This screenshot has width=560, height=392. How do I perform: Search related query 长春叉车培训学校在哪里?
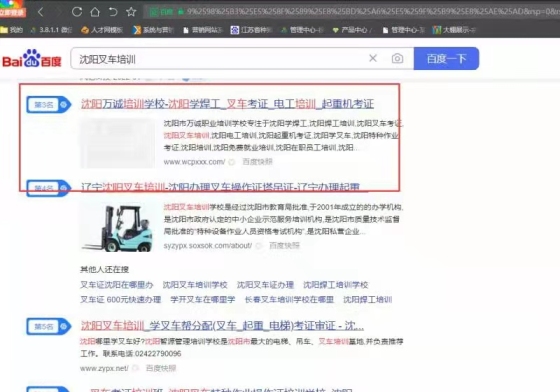click(289, 300)
